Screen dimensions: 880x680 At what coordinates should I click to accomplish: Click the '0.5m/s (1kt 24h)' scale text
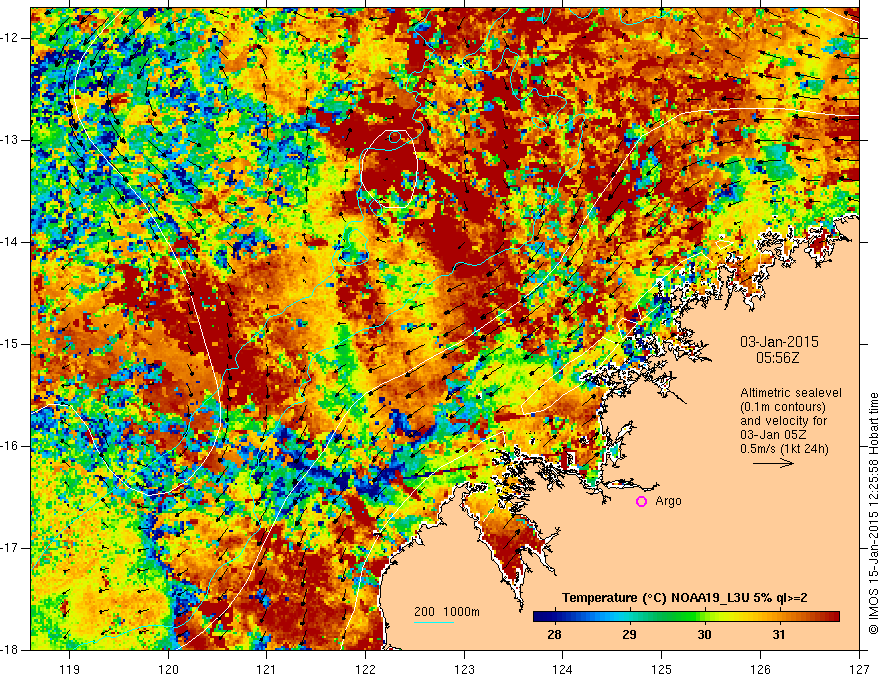click(784, 449)
